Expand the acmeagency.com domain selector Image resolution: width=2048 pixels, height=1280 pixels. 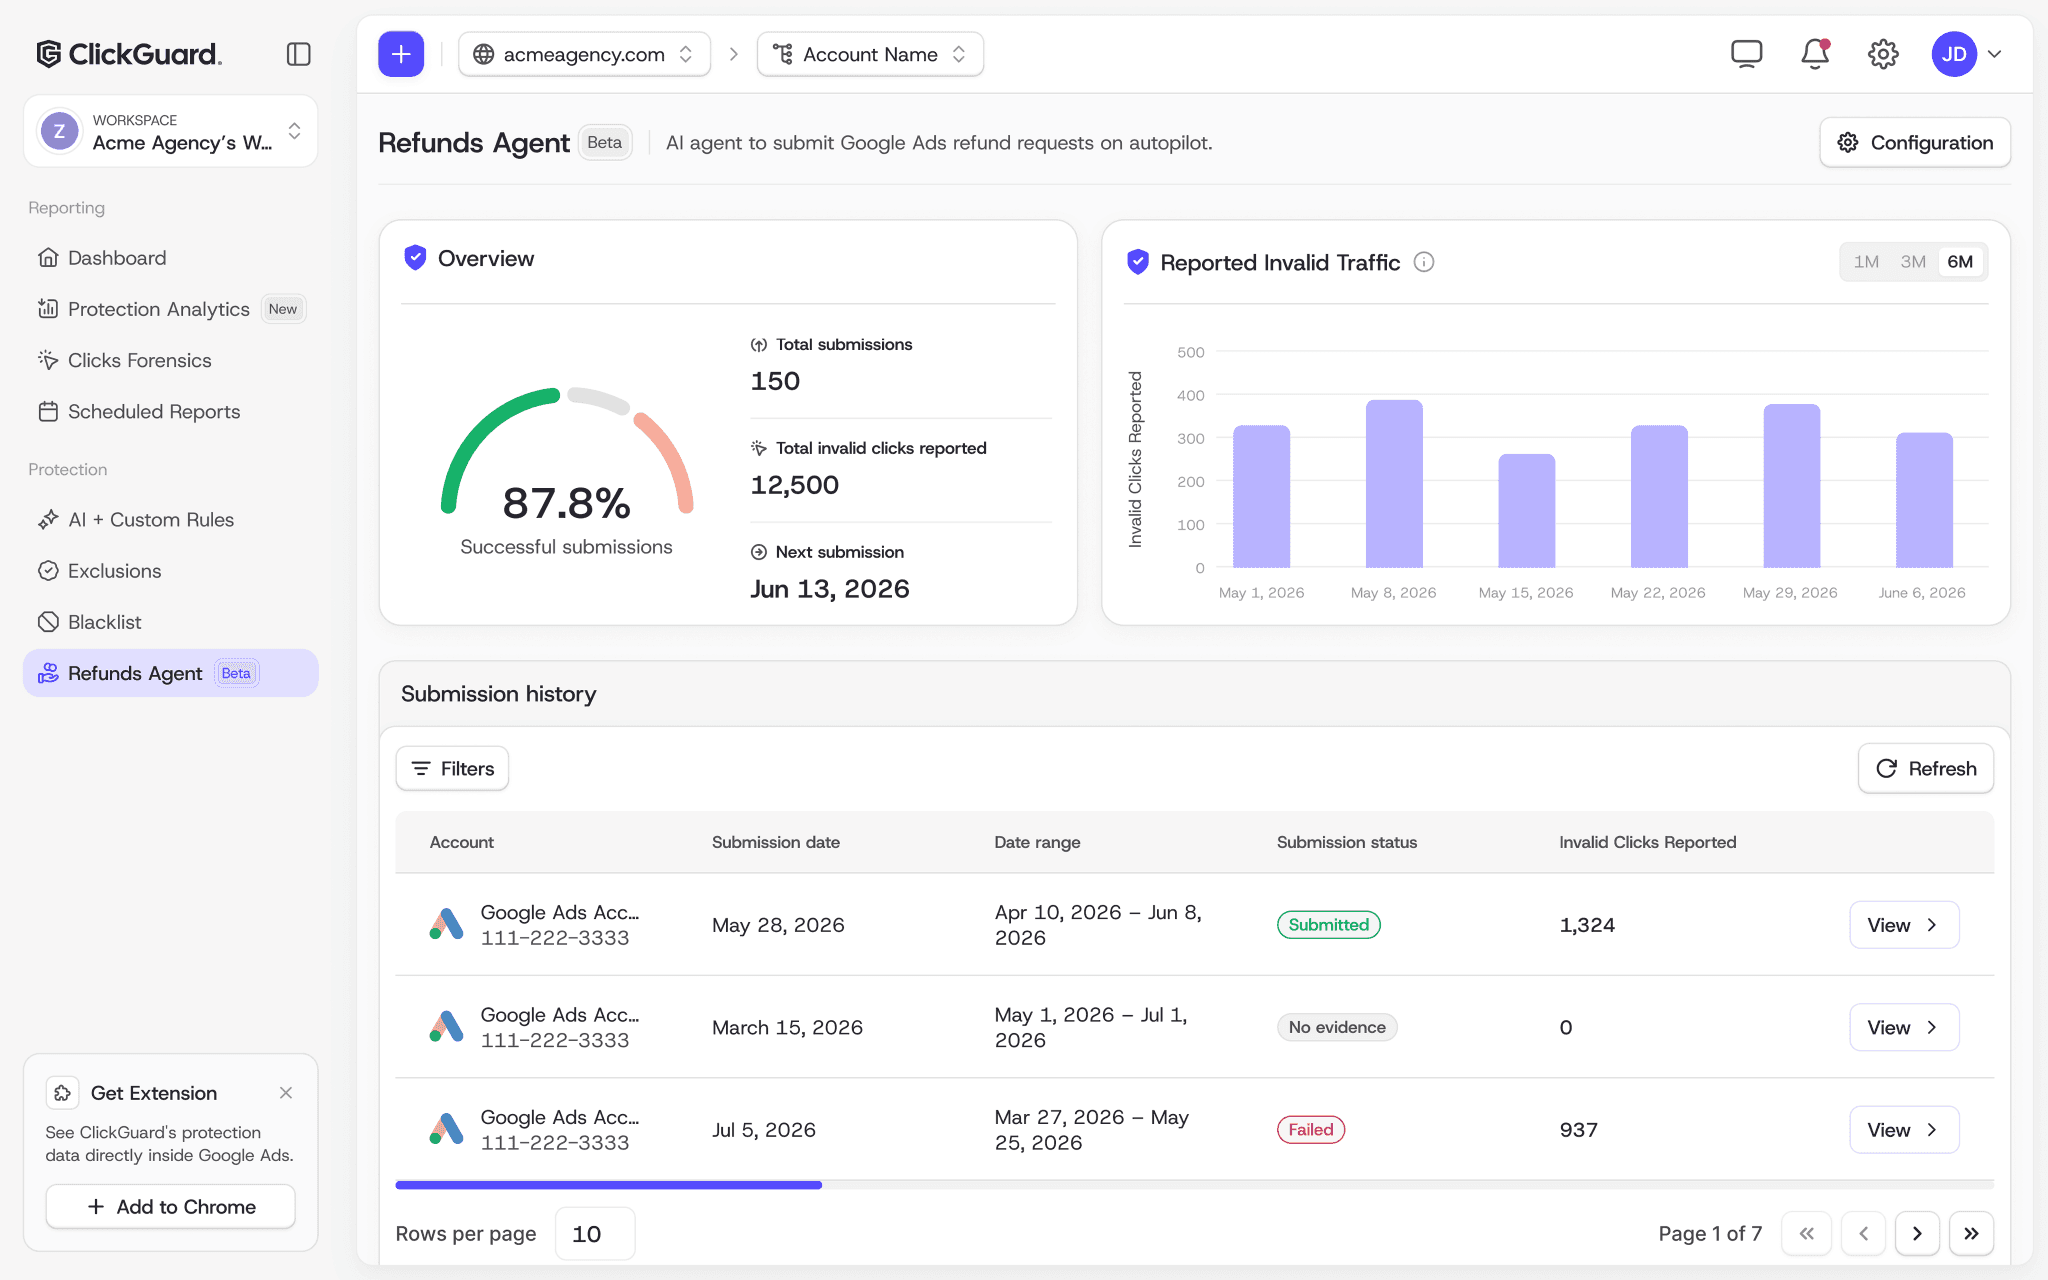(584, 54)
